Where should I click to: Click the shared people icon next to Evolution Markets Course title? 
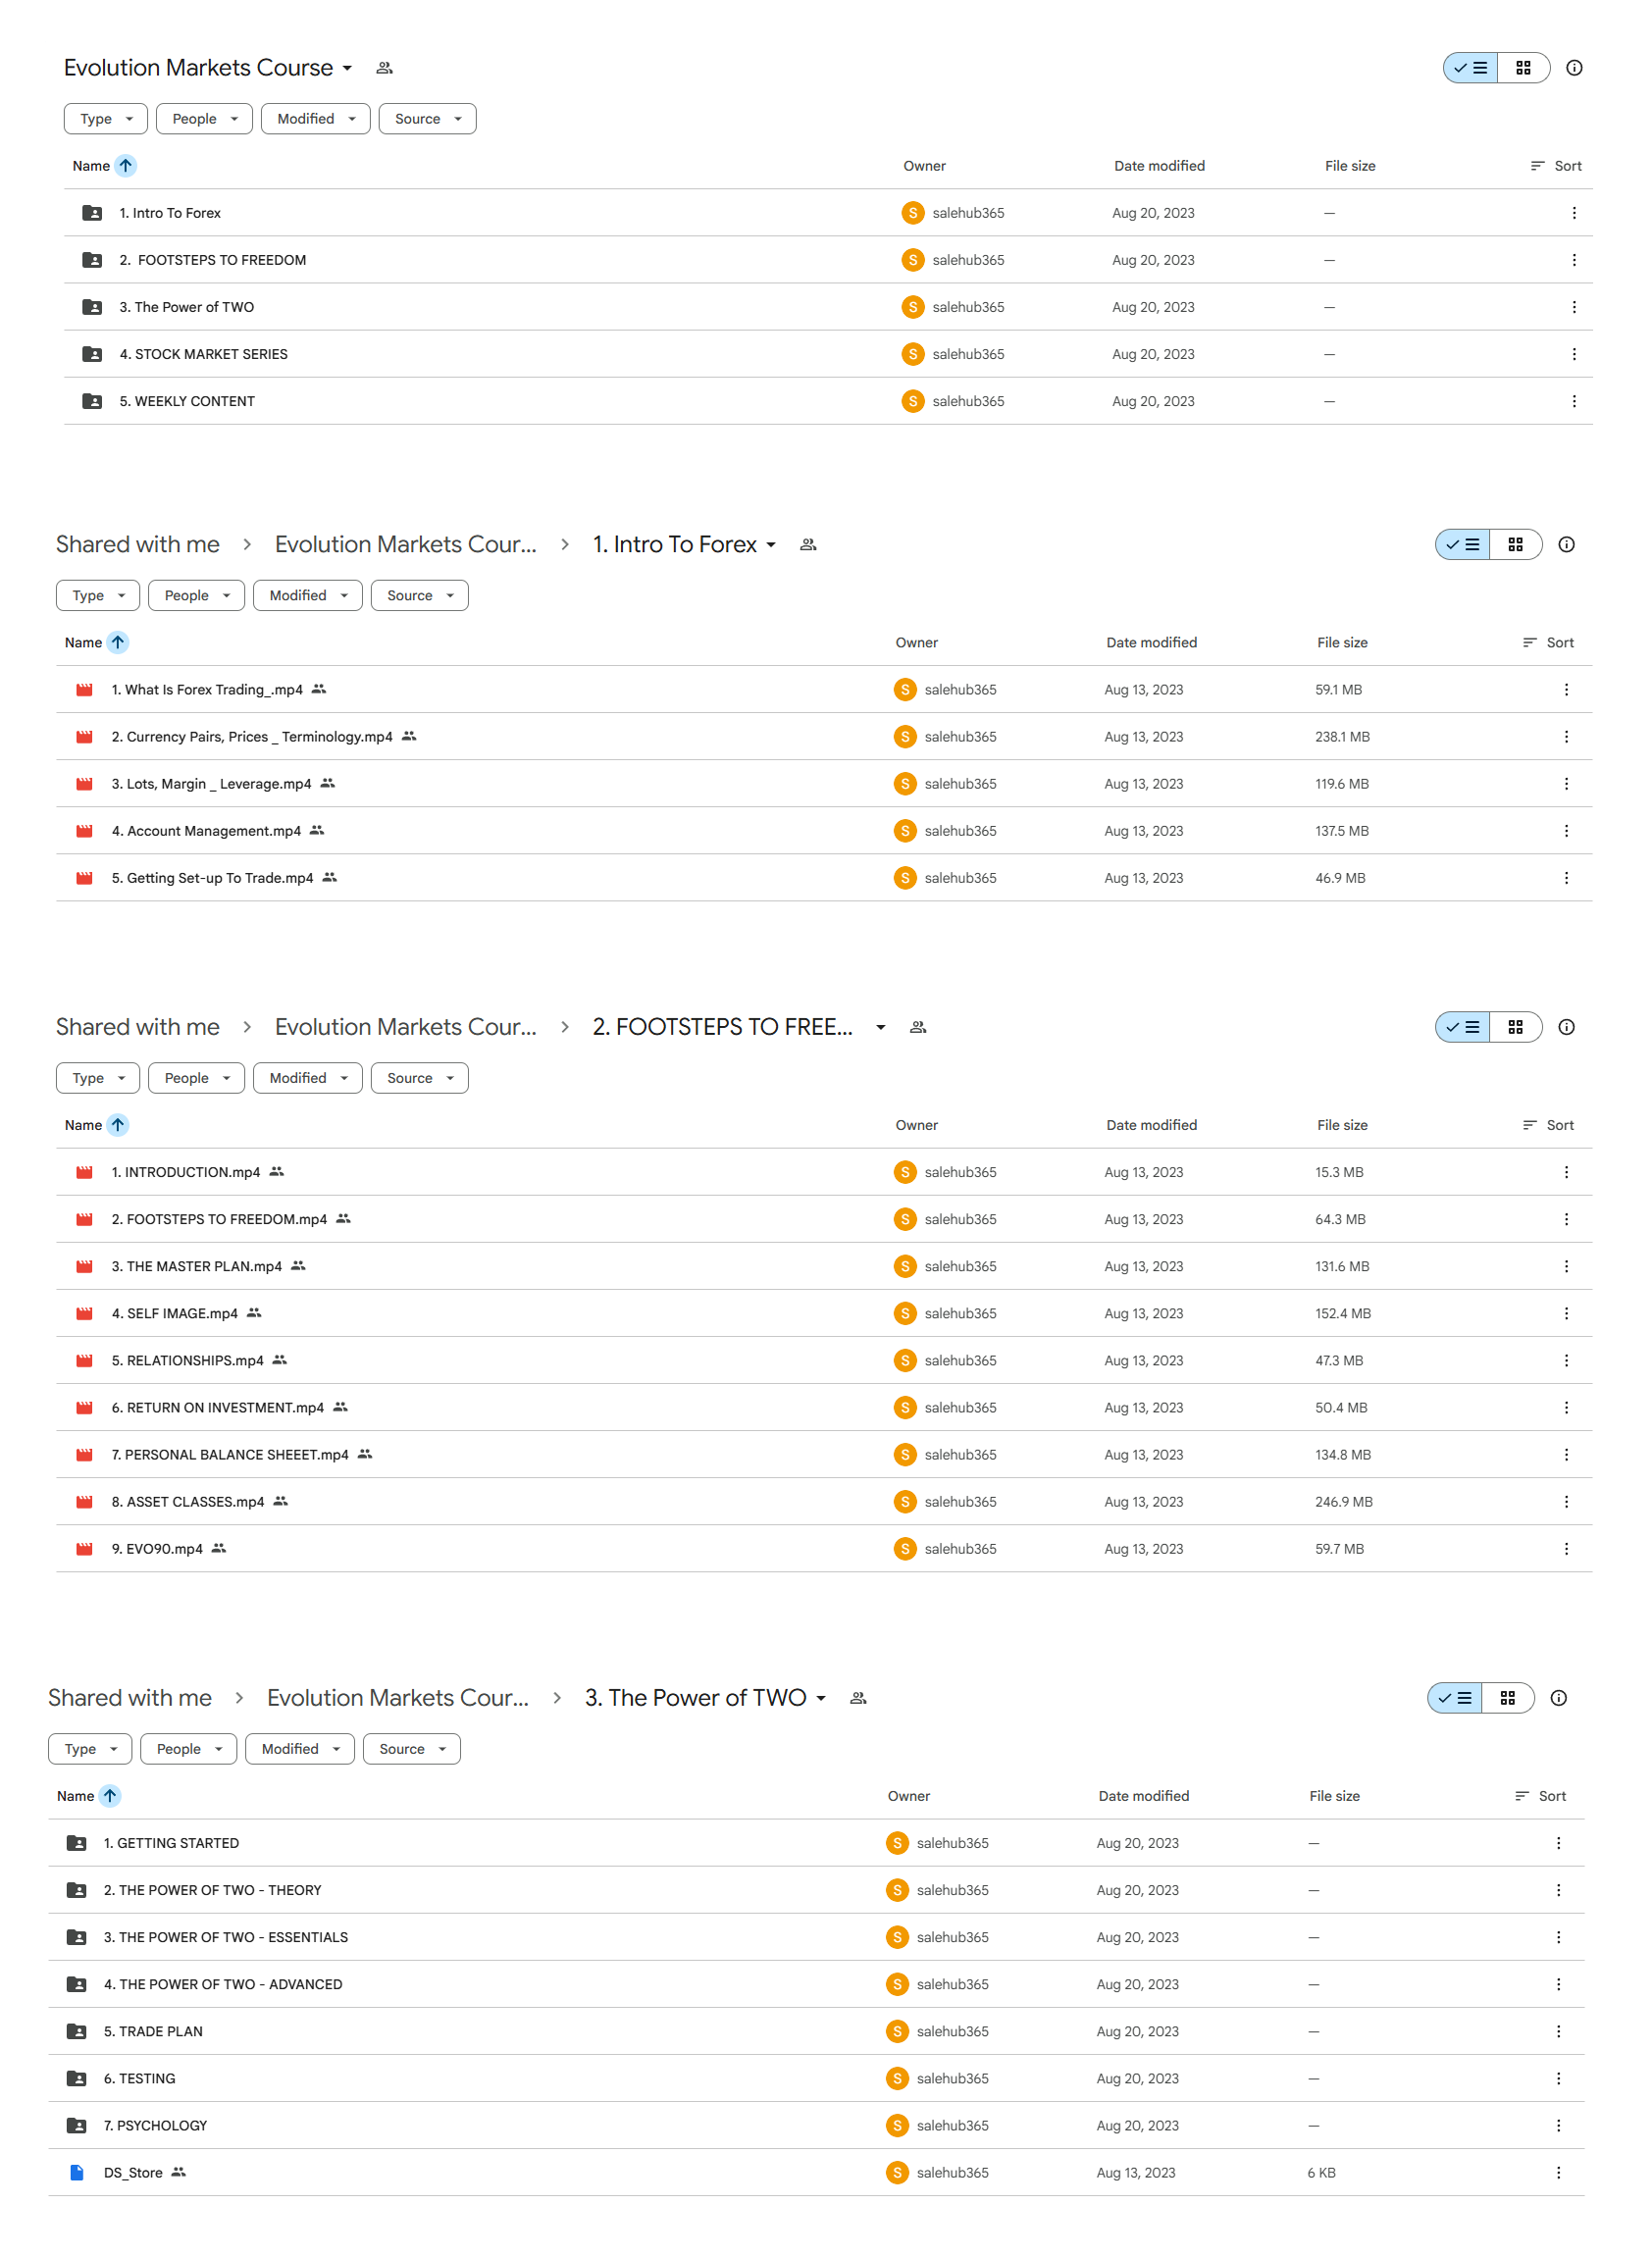384,68
